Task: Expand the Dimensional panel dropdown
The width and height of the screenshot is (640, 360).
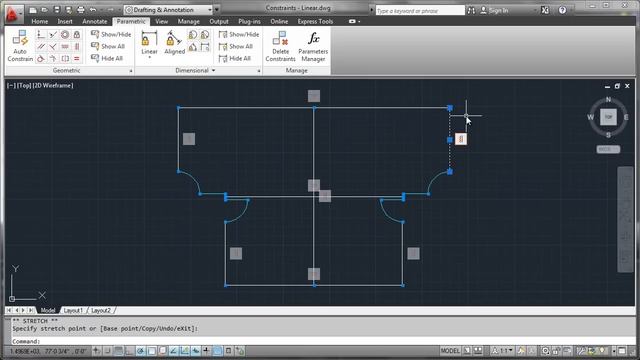Action: click(196, 71)
